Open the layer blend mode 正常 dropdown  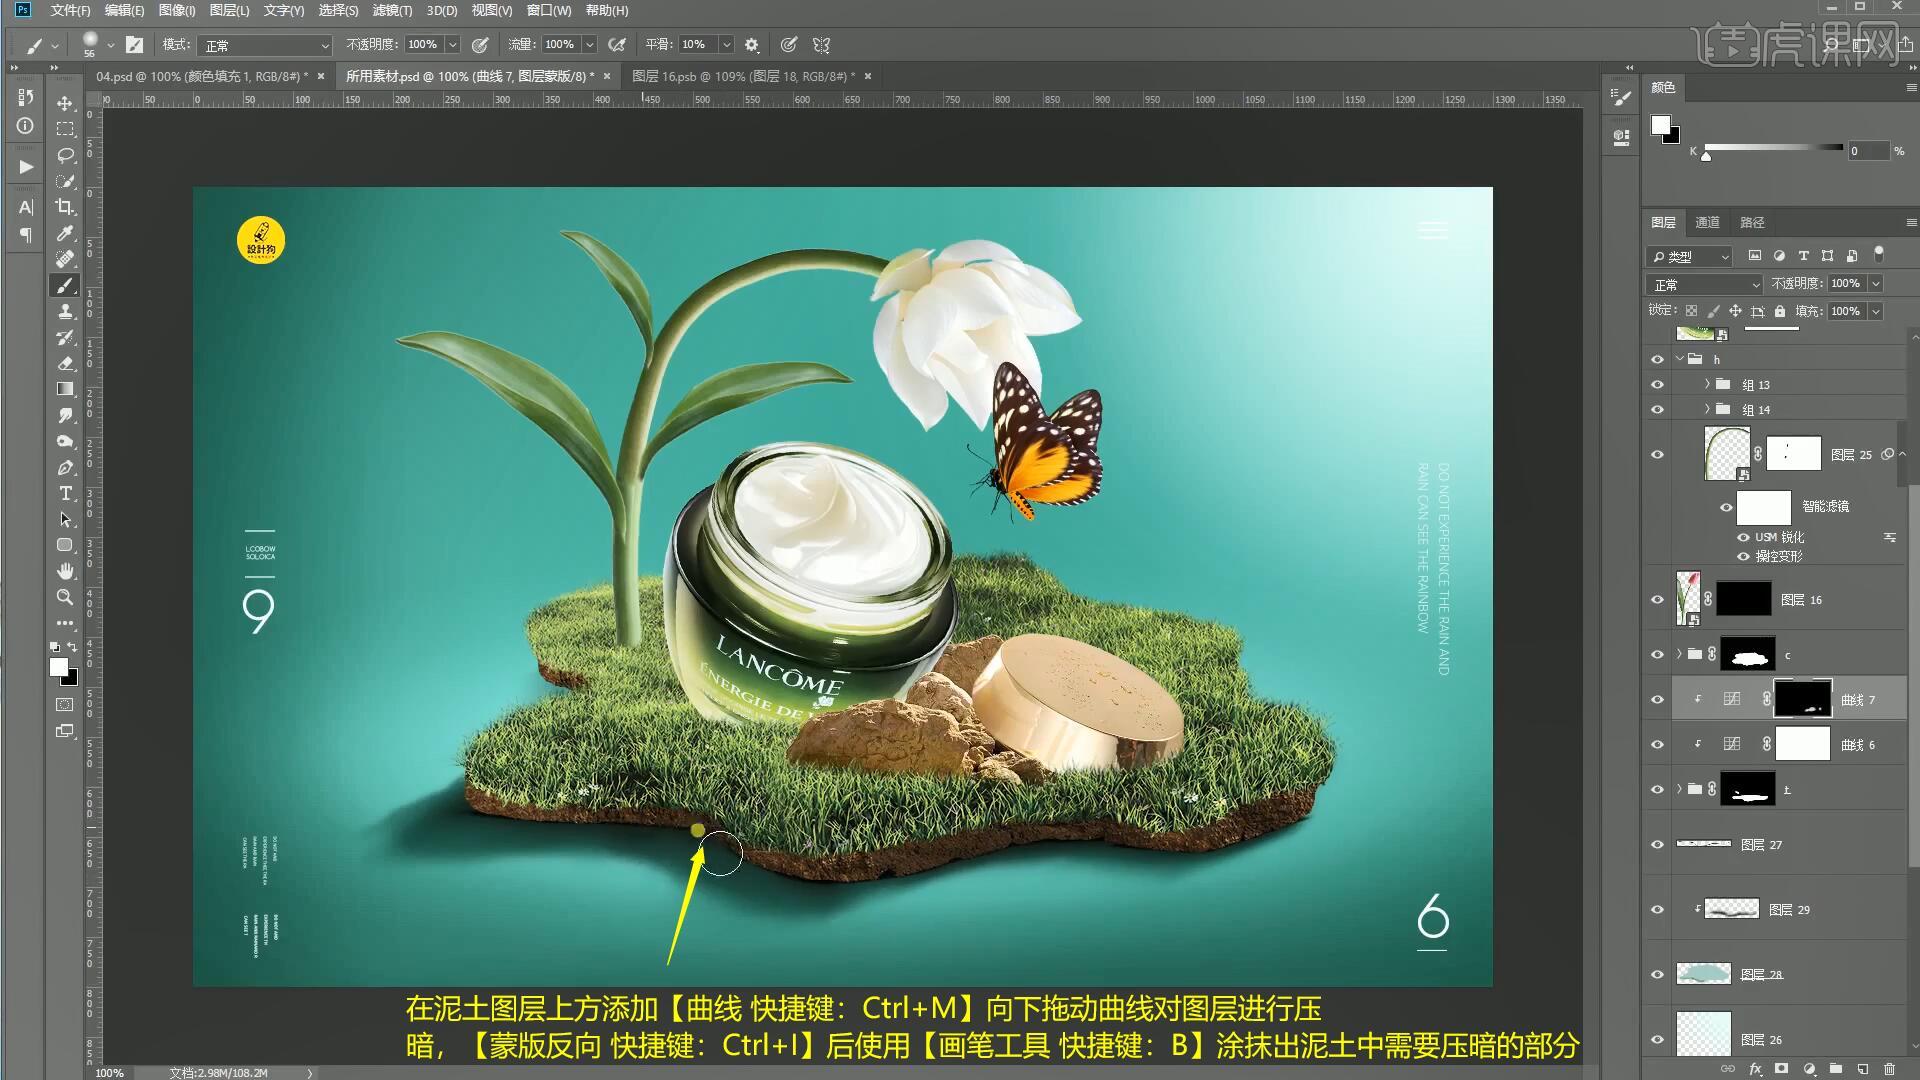[1704, 285]
